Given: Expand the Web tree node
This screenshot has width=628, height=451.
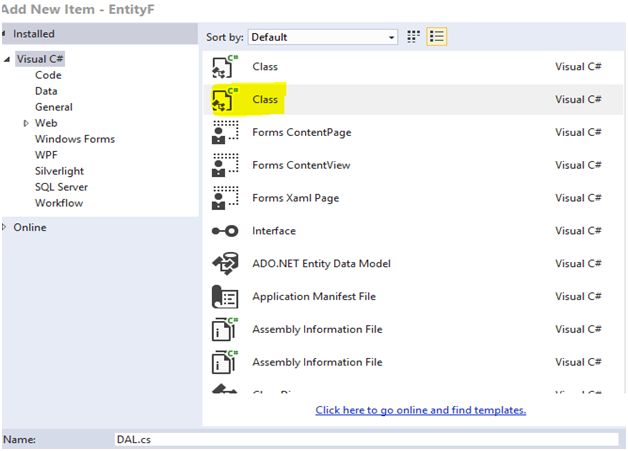Looking at the screenshot, I should pyautogui.click(x=26, y=123).
